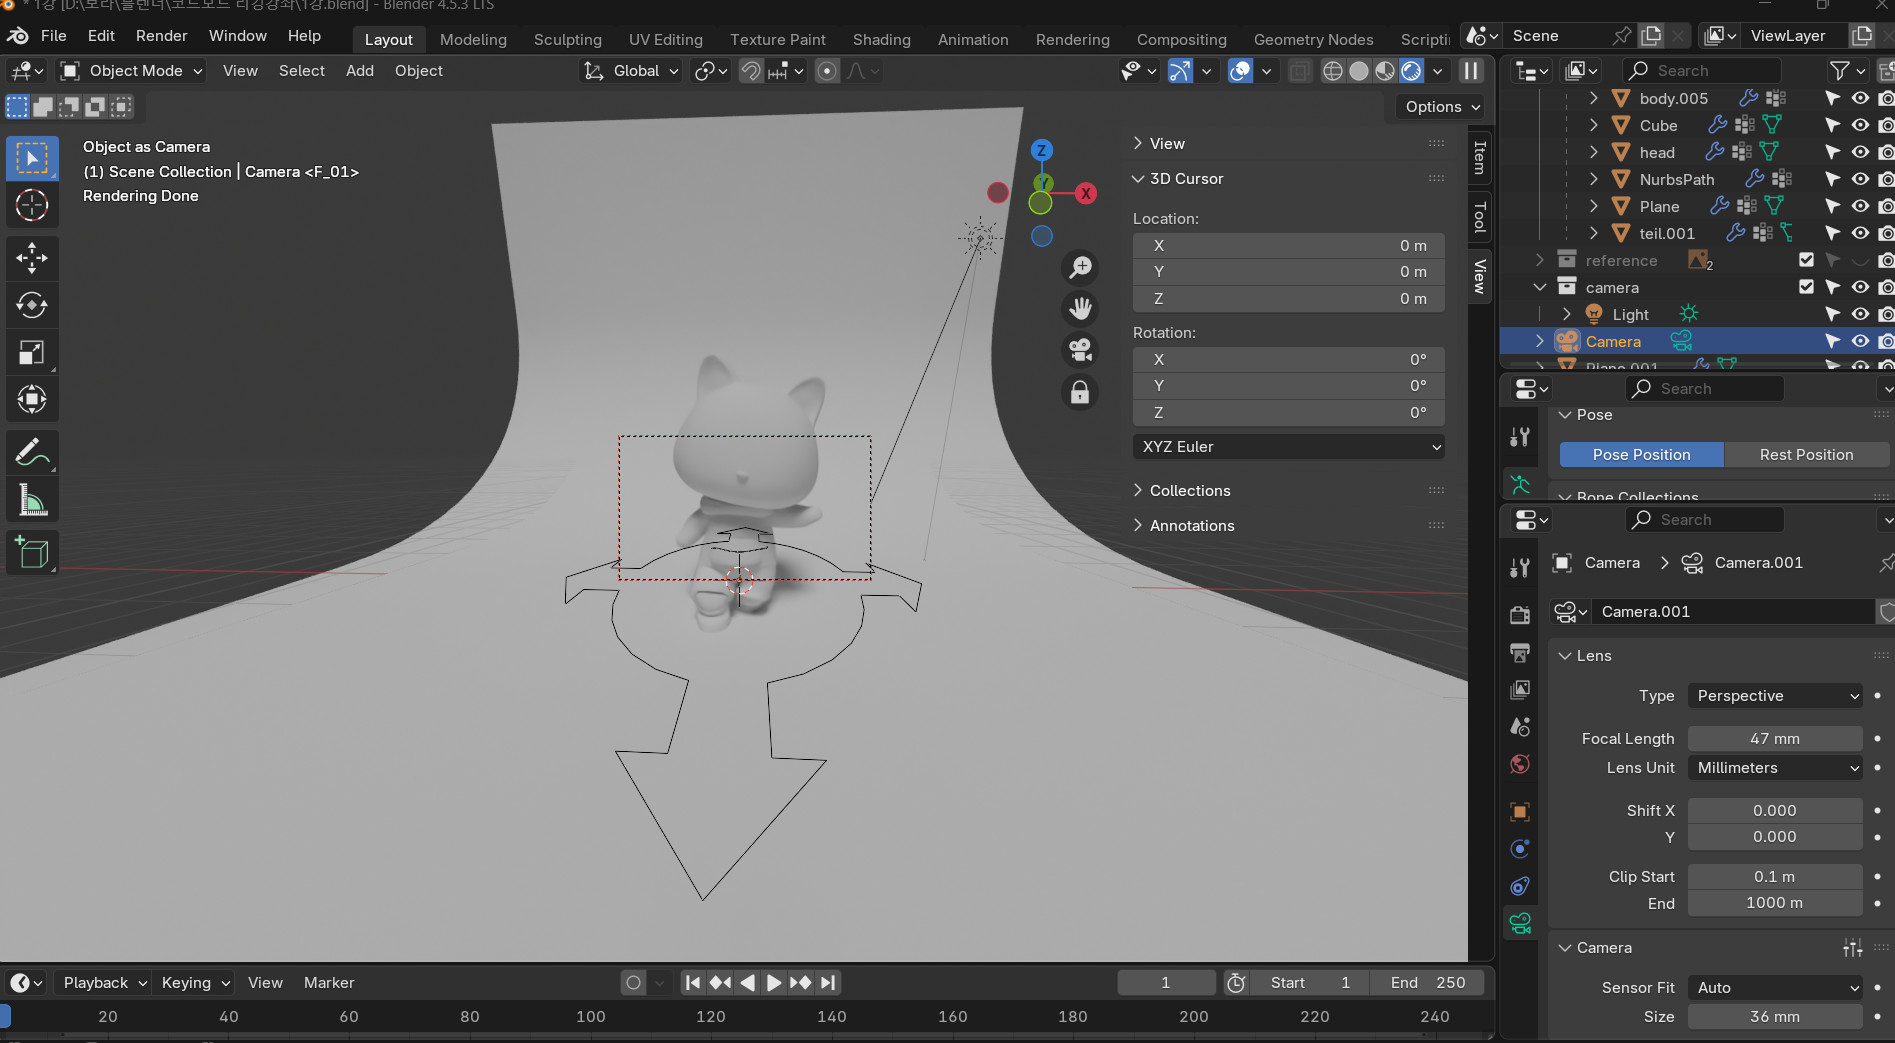Open the Physics properties tab icon
Screen dimensions: 1895x1043
(x=1520, y=848)
